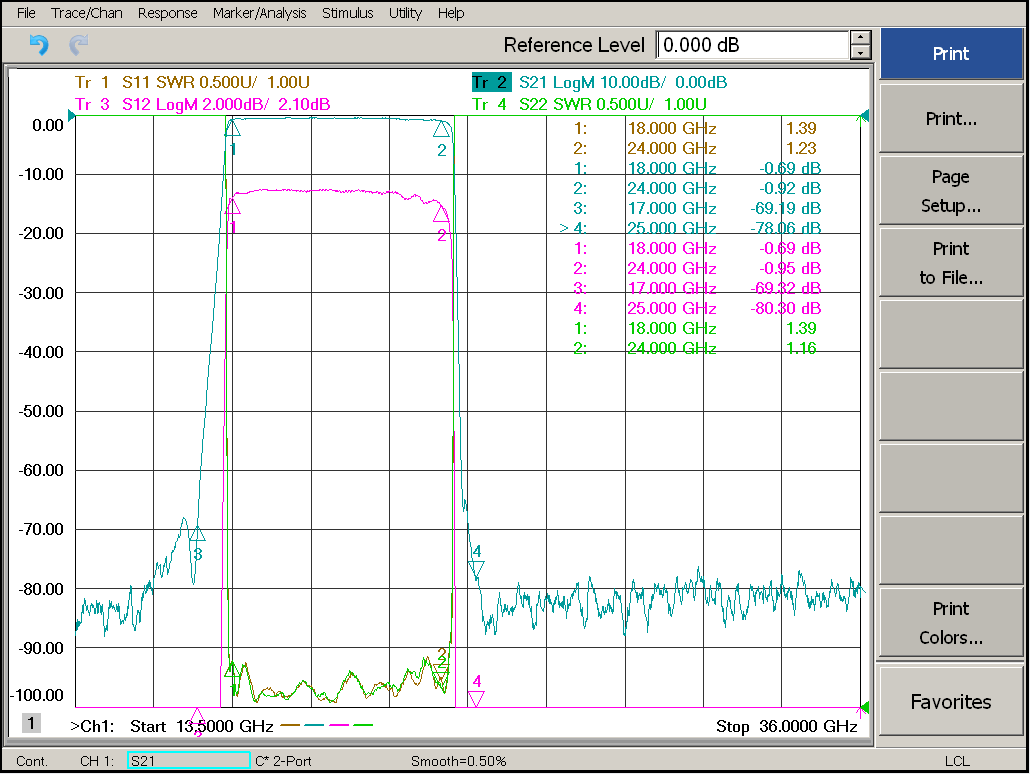The width and height of the screenshot is (1030, 774).
Task: Click teal marker 1 triangle on S21 trace
Action: [x=232, y=128]
